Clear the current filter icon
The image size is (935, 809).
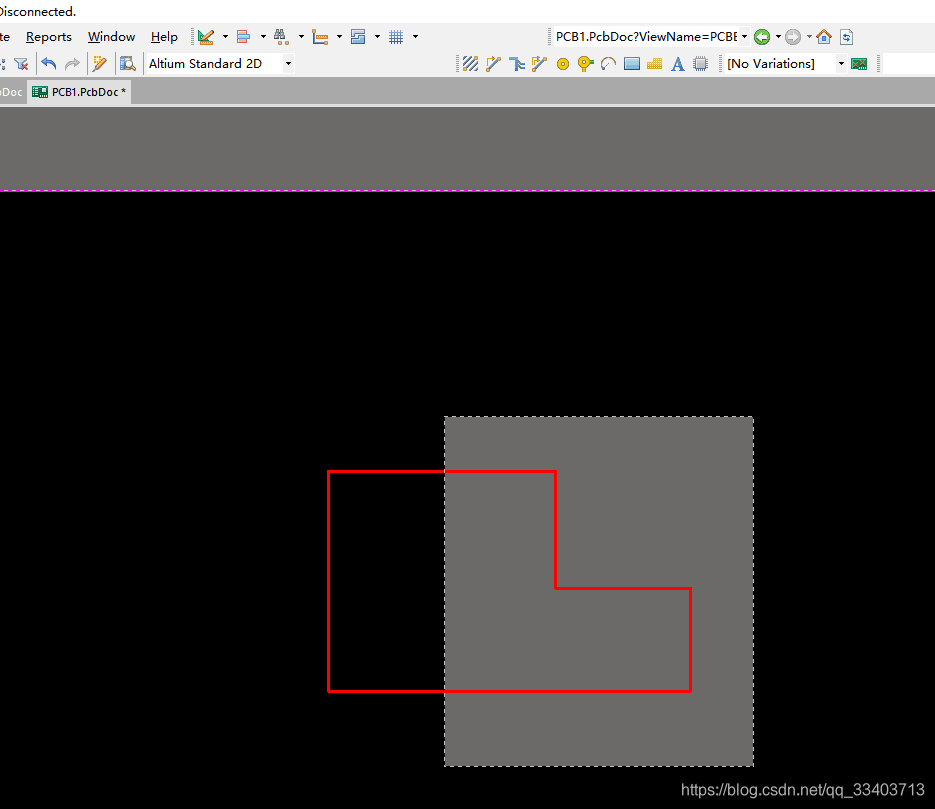tap(21, 64)
